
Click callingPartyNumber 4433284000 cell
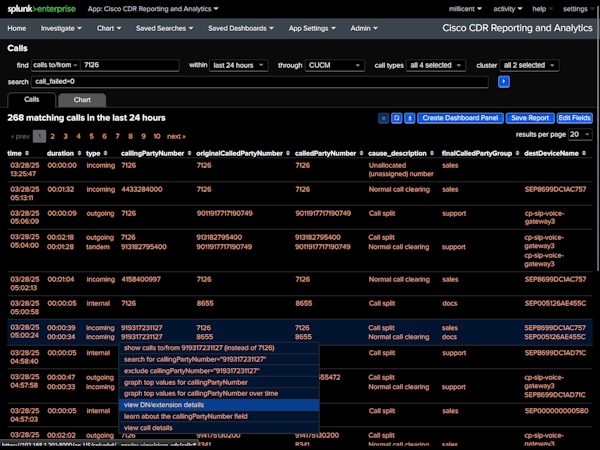142,189
